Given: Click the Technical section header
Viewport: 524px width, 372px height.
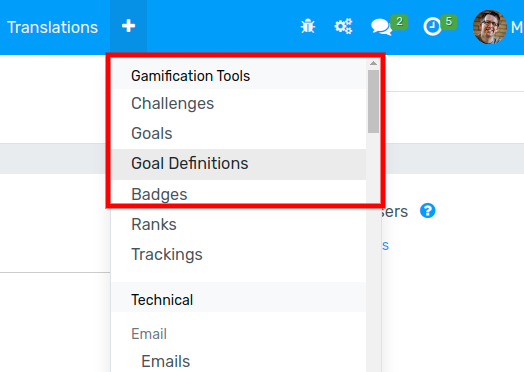Looking at the screenshot, I should (x=162, y=300).
